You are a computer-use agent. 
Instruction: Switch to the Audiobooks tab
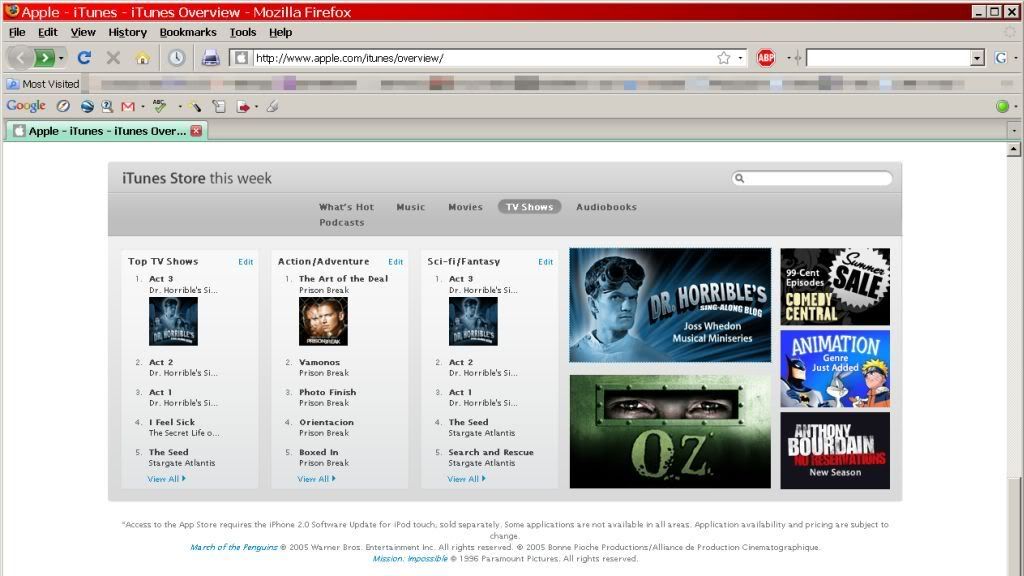tap(606, 207)
